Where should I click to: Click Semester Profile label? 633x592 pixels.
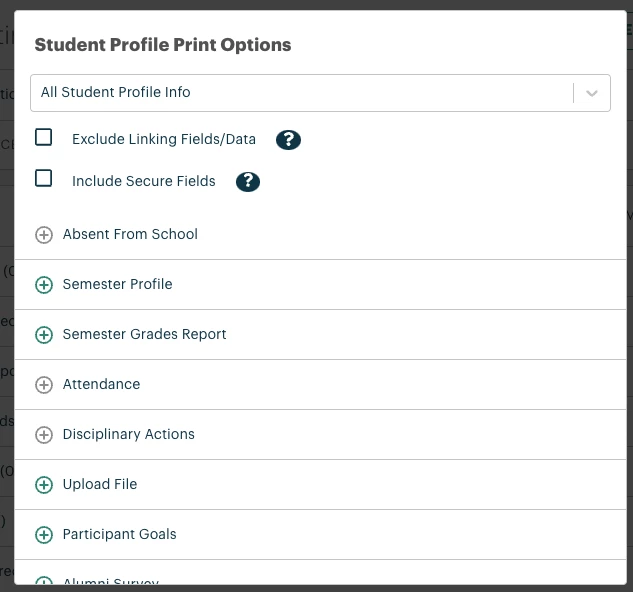pos(117,284)
